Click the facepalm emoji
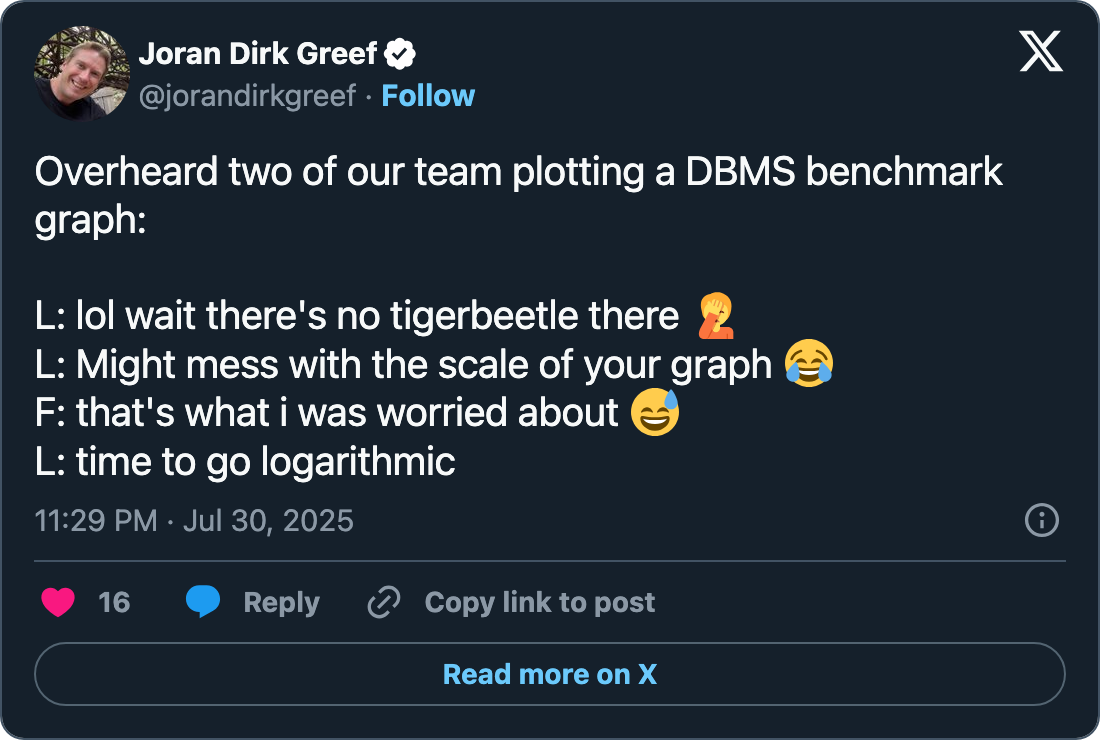Image resolution: width=1100 pixels, height=740 pixels. (717, 316)
